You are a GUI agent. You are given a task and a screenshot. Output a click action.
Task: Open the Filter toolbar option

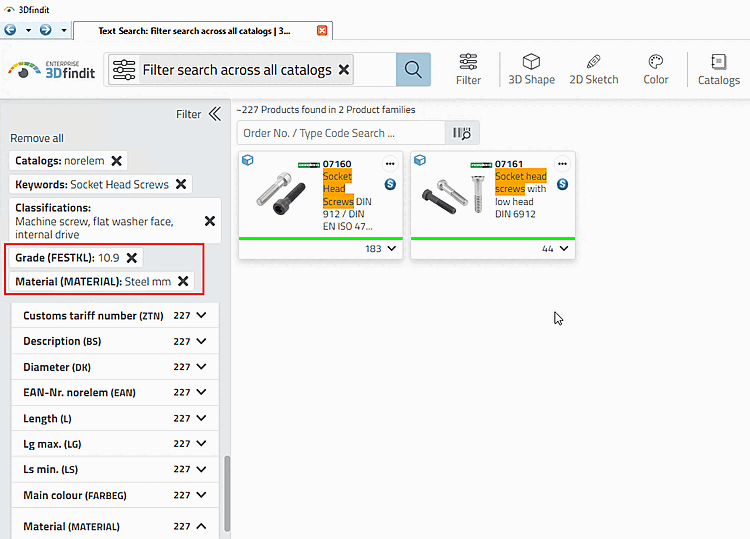click(468, 70)
